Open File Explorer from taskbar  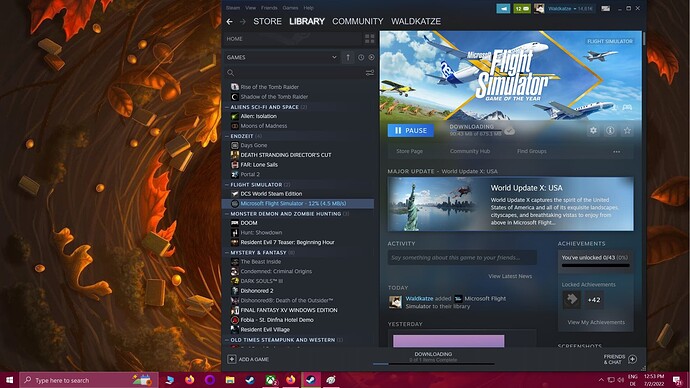[230, 380]
